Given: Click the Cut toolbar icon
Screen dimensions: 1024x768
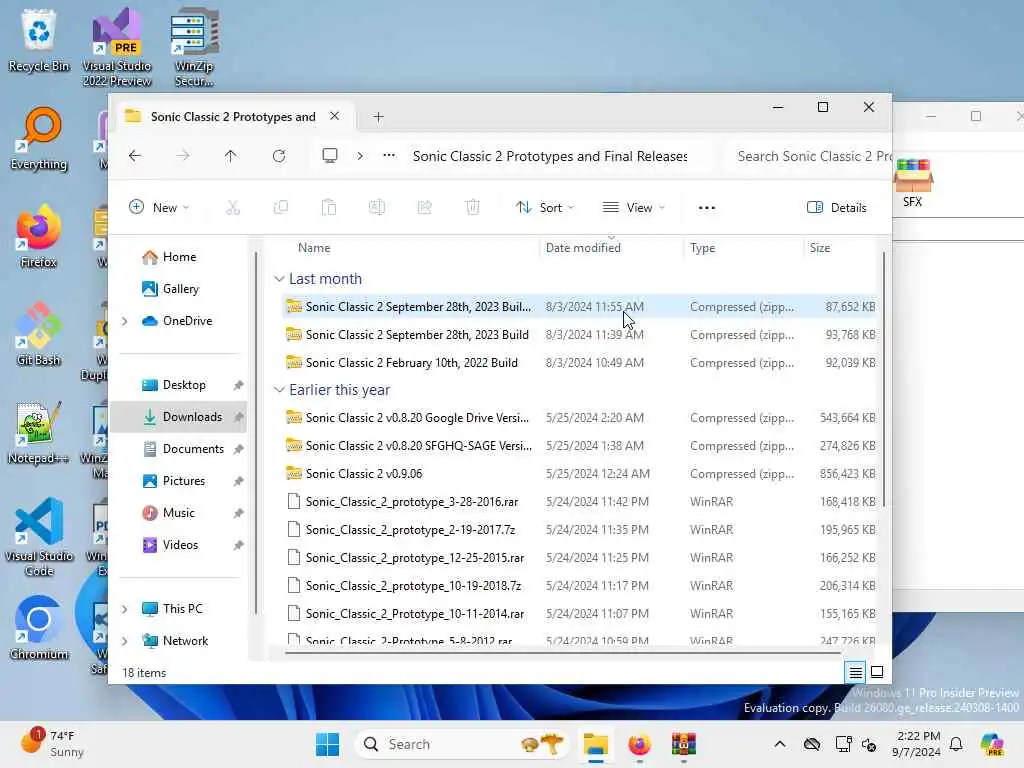Looking at the screenshot, I should [x=233, y=208].
